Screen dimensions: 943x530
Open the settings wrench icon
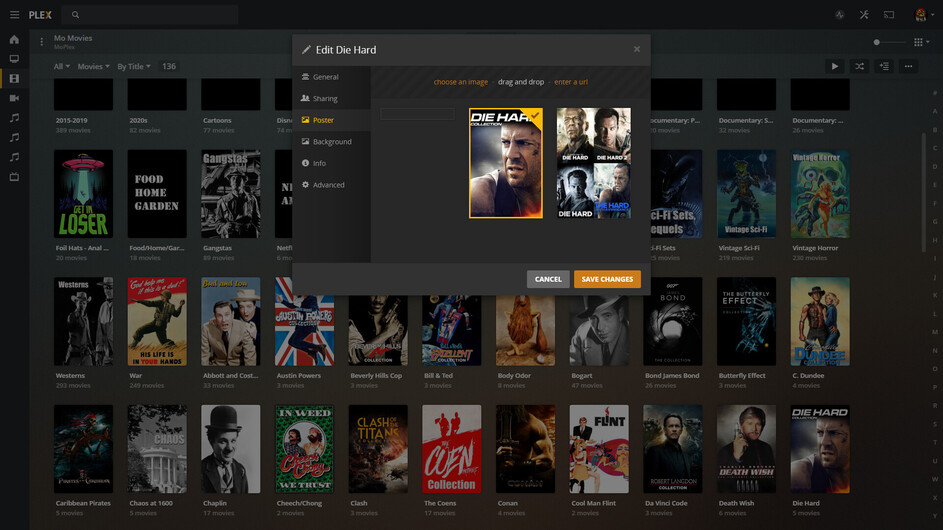[864, 14]
